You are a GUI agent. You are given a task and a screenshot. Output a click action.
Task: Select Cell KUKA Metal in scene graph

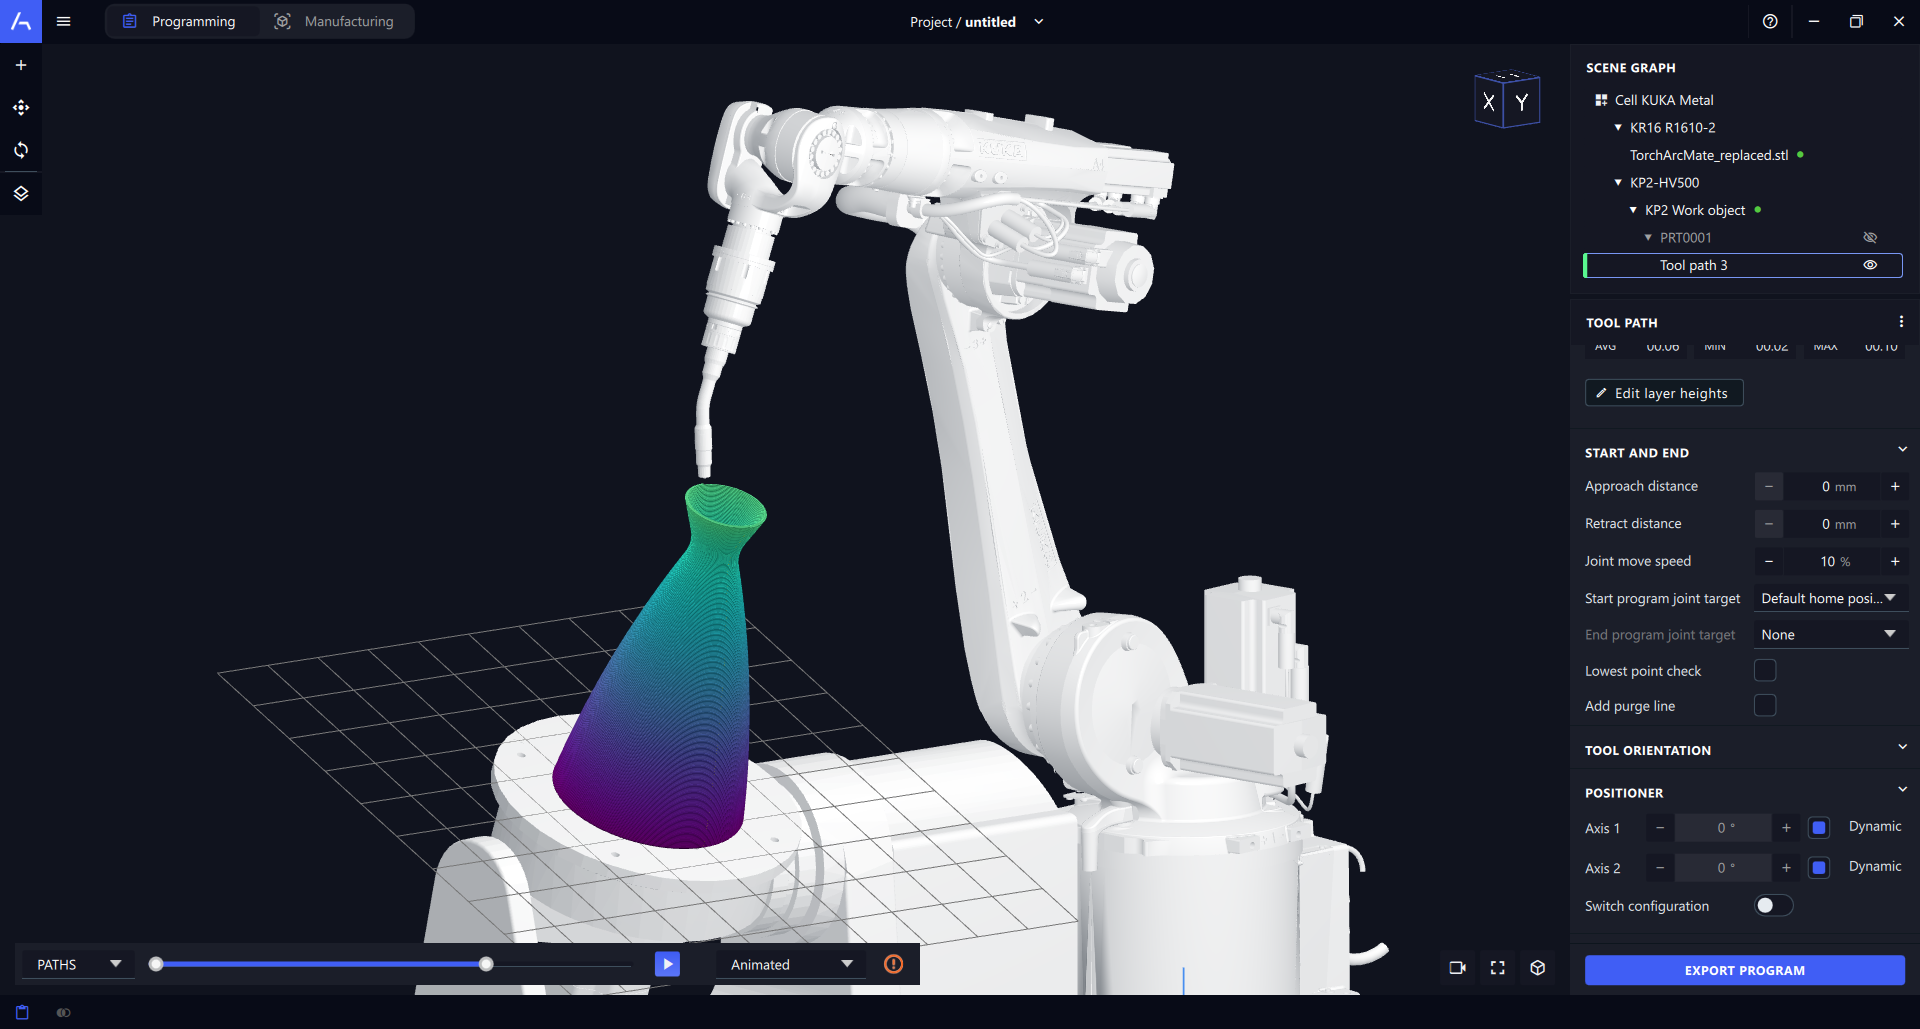[x=1664, y=100]
